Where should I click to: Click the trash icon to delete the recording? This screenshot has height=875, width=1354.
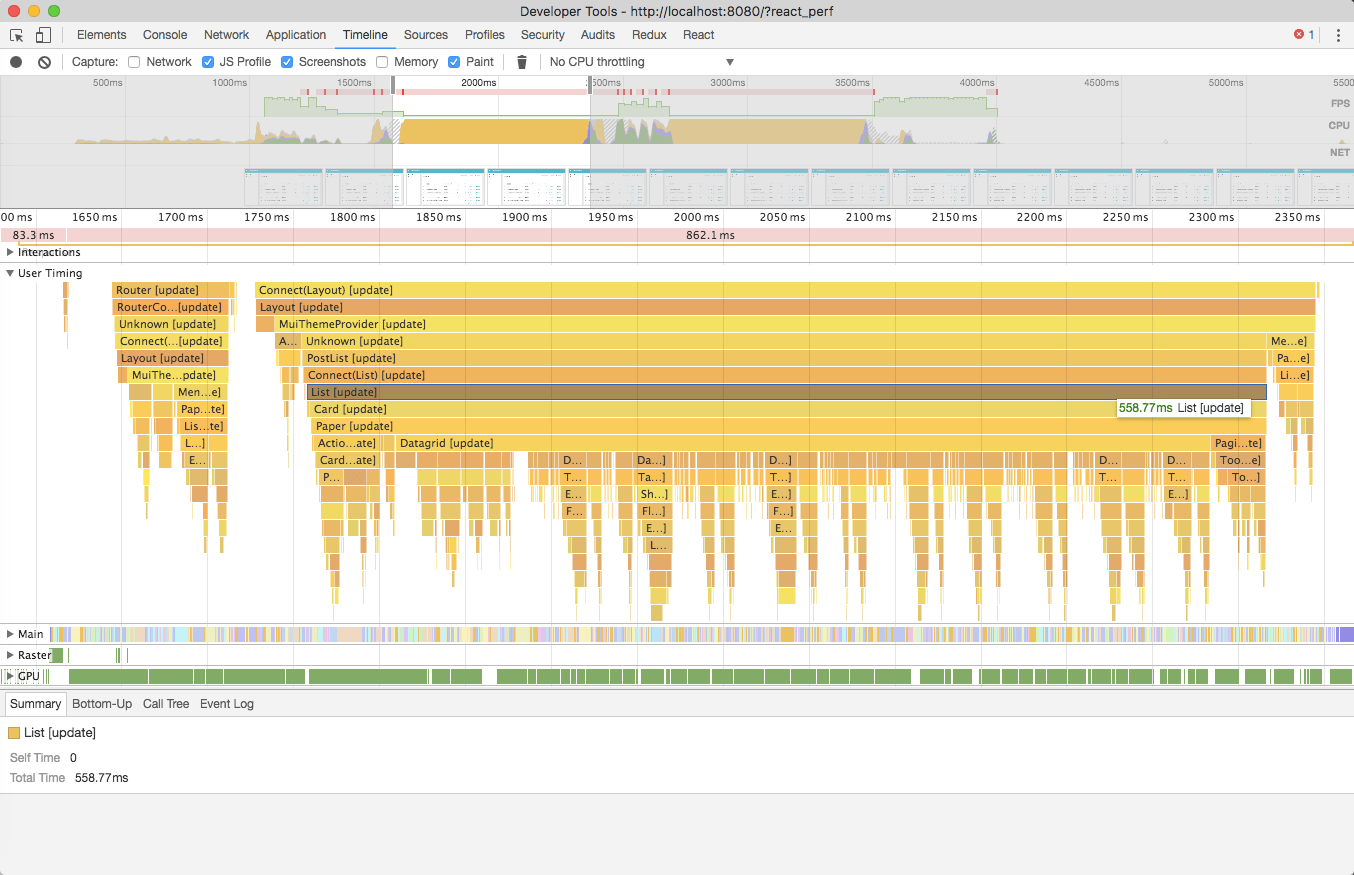[x=521, y=61]
